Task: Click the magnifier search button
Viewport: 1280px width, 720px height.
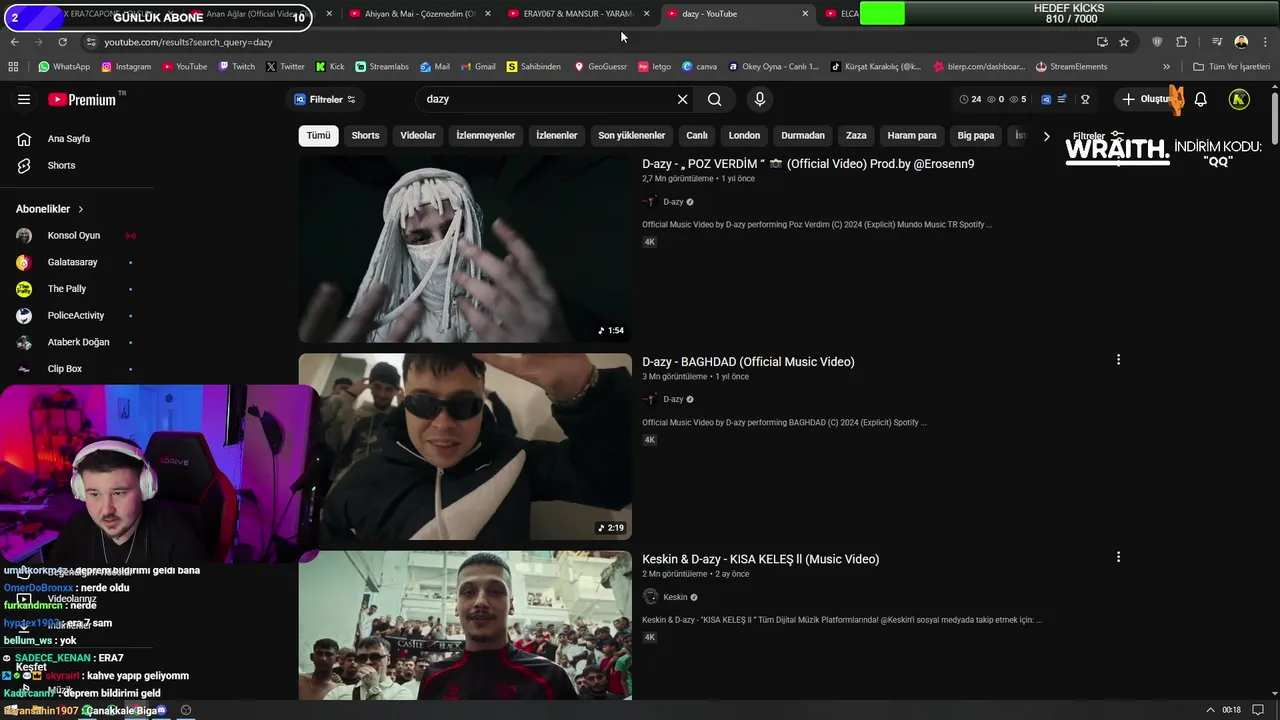Action: point(714,99)
